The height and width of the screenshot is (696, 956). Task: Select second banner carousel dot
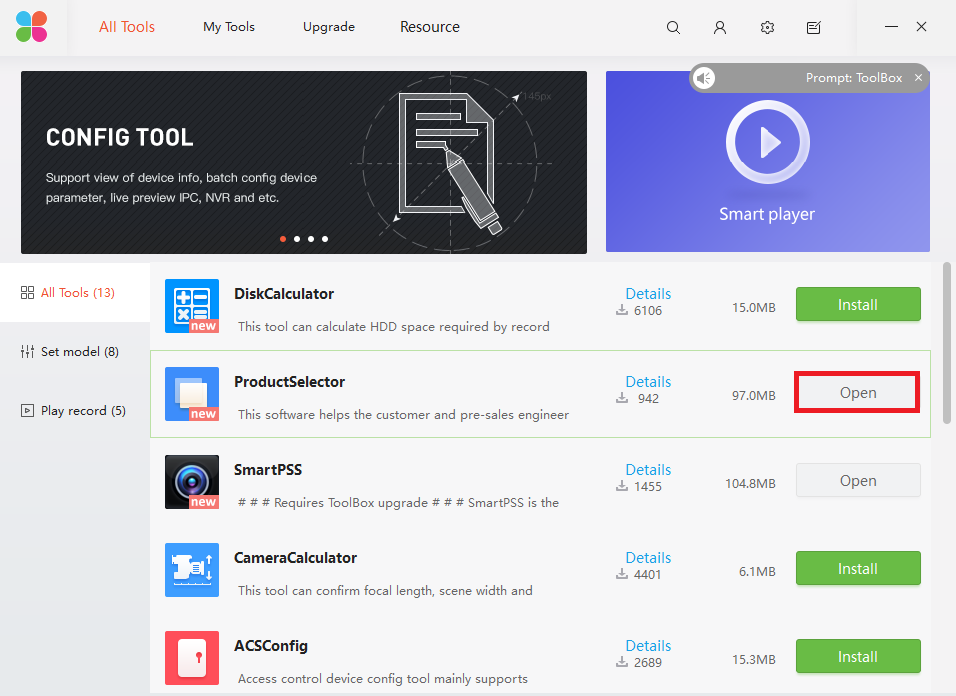click(x=297, y=239)
